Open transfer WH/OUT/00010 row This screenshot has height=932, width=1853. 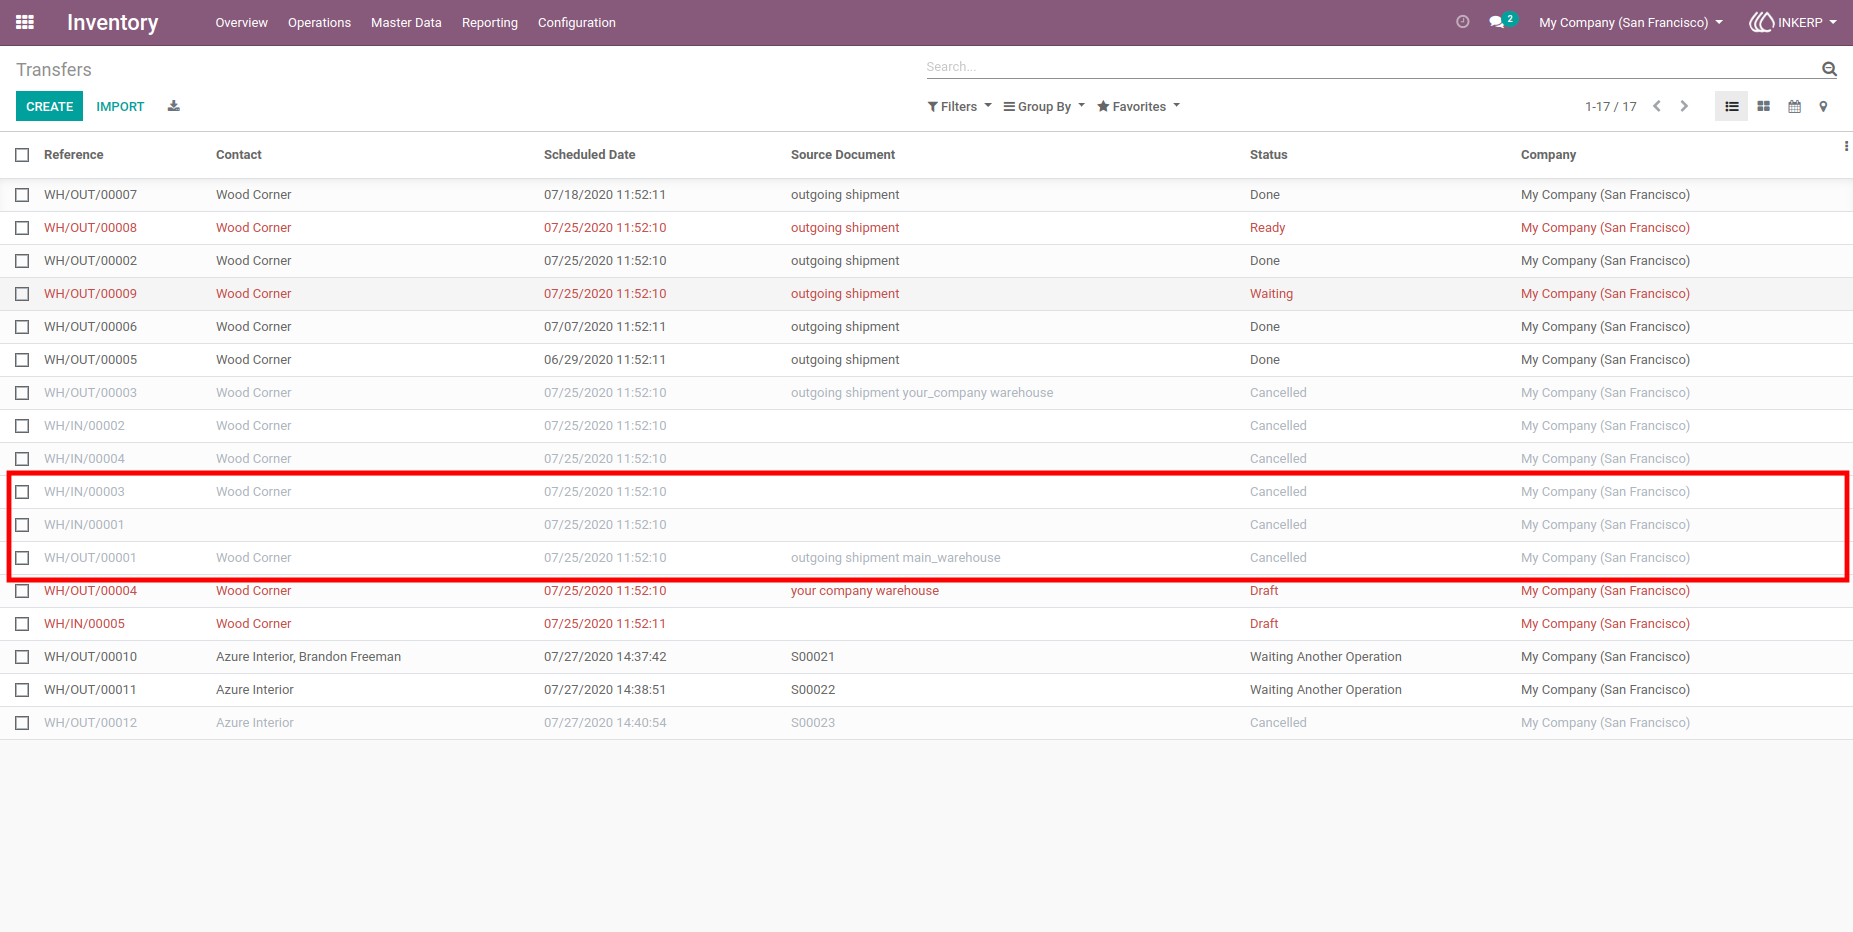click(926, 657)
